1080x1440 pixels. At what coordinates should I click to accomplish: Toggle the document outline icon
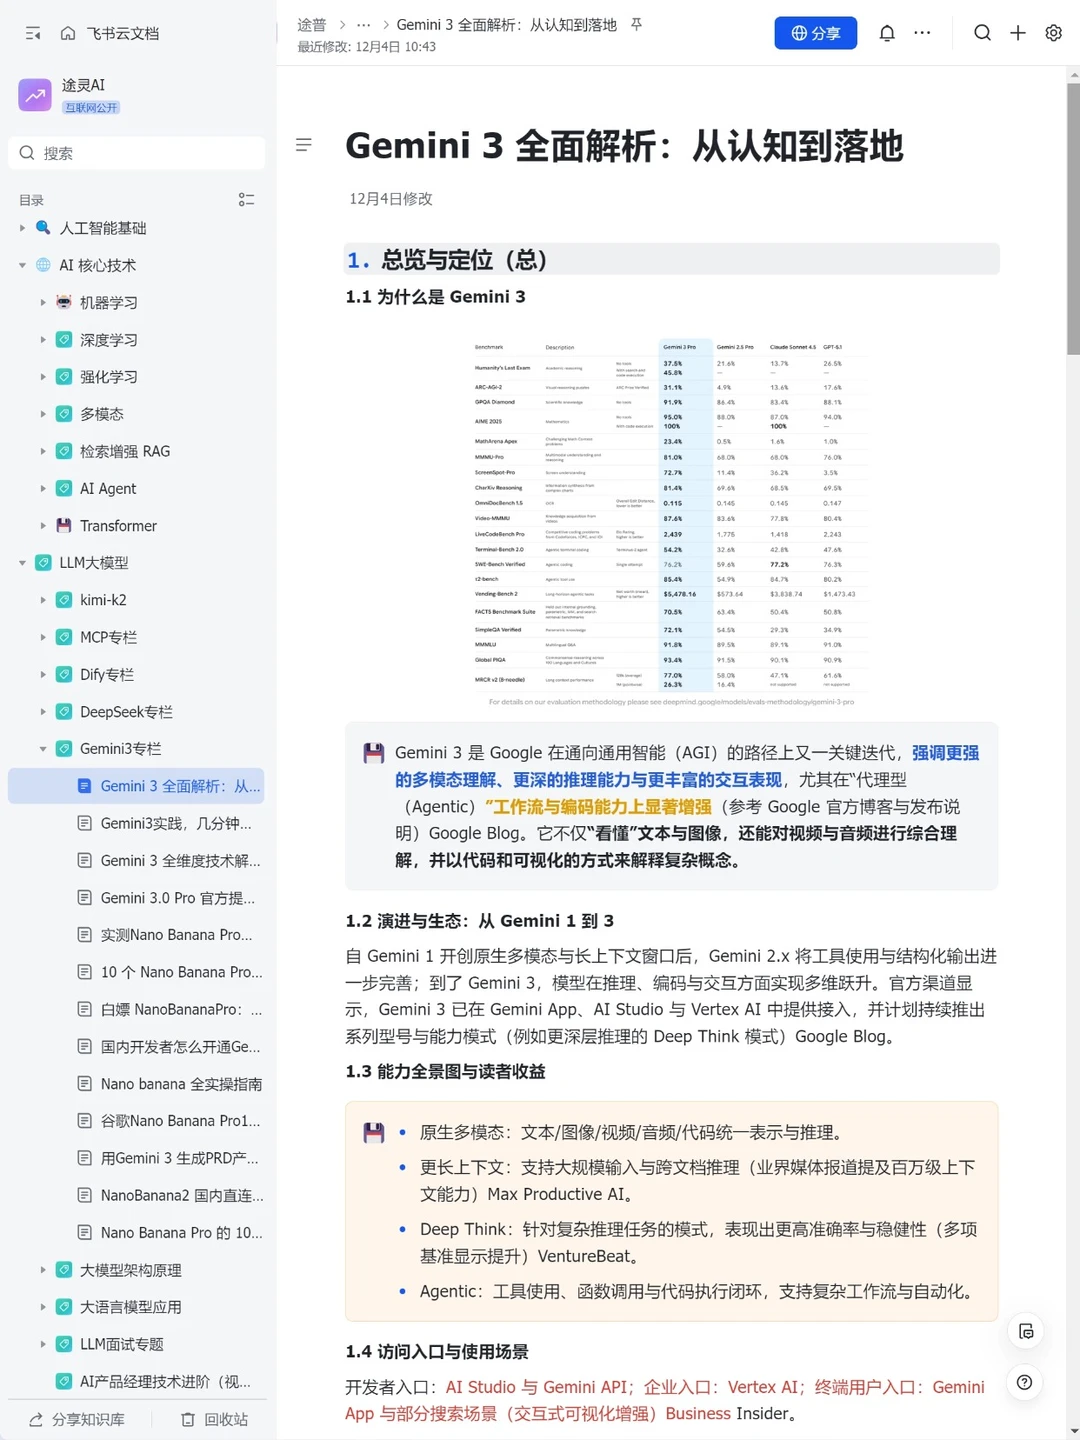(x=304, y=145)
